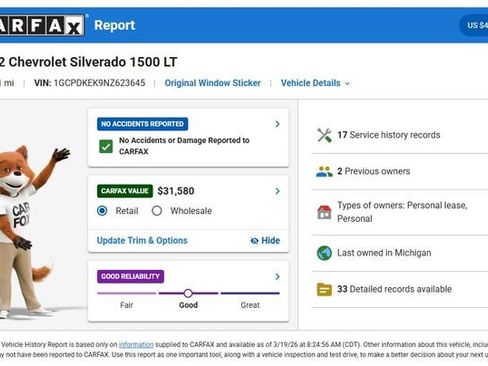
Task: Open CARFAX Value details chevron
Action: [277, 191]
